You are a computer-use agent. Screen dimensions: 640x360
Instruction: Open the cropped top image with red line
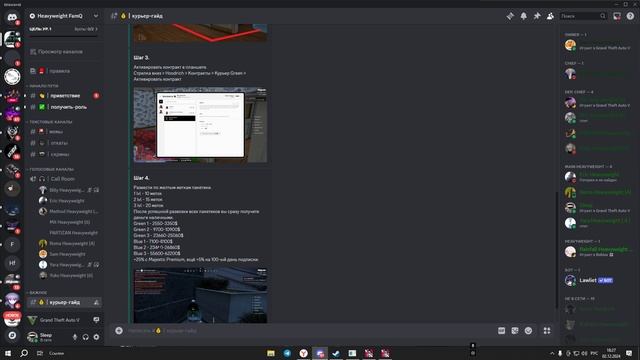click(x=200, y=33)
